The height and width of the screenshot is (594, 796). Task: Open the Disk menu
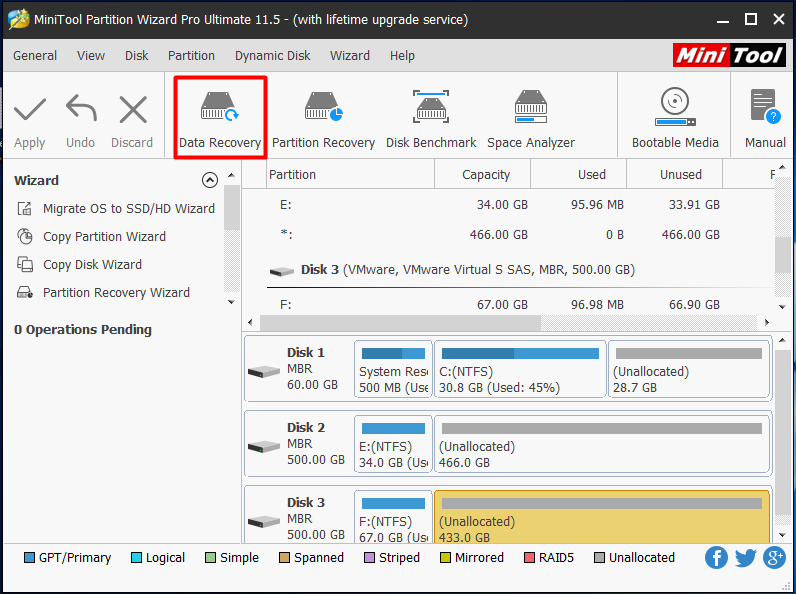click(137, 55)
